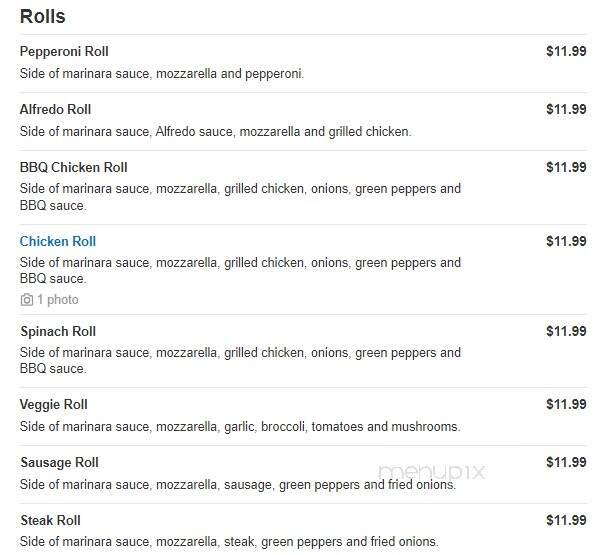Screen dimensions: 611x555
Task: Click the Veggie Roll item title
Action: click(x=54, y=404)
